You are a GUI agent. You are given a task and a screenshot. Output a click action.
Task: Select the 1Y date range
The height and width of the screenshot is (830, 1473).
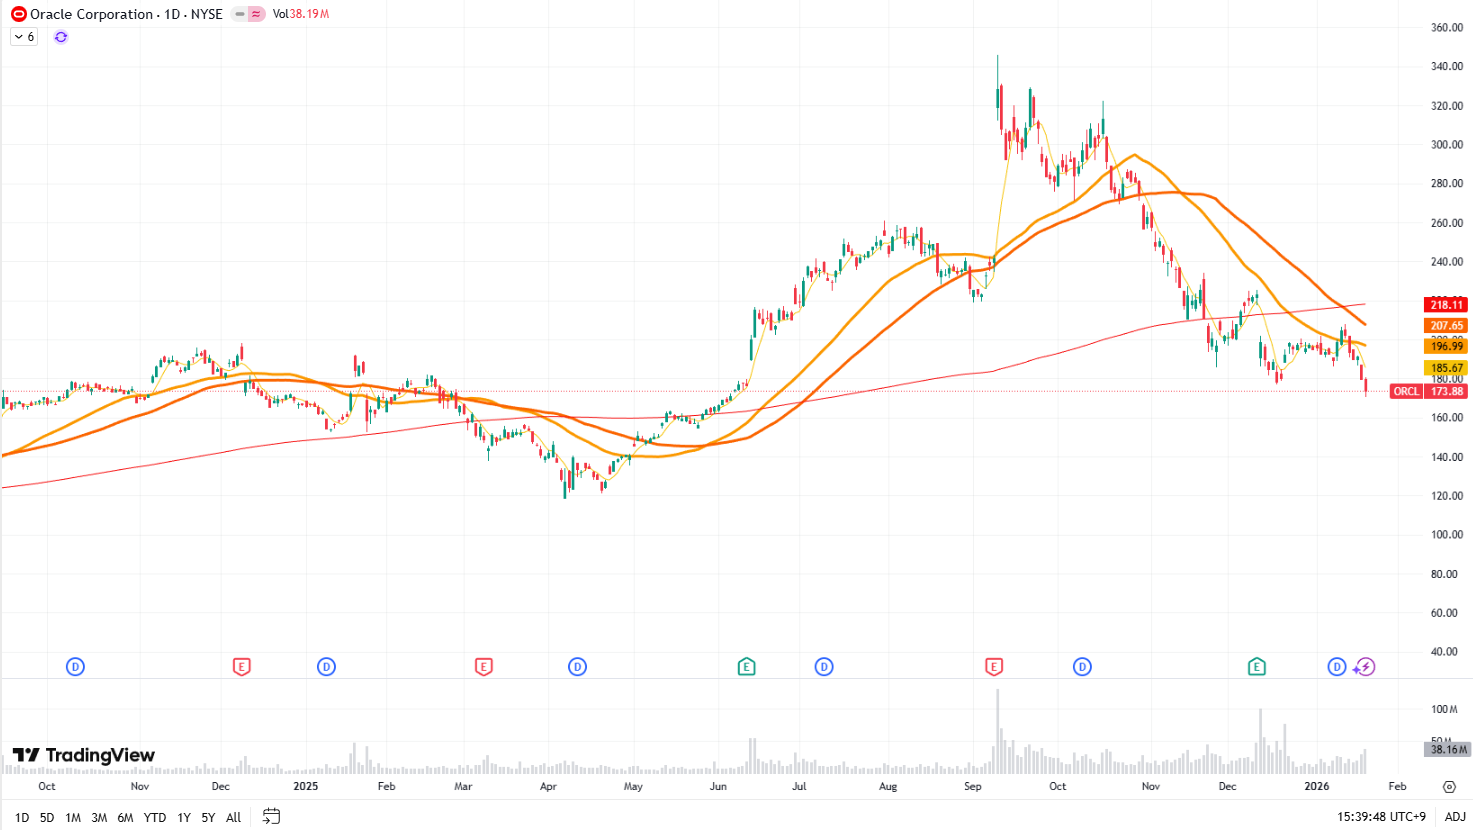click(184, 817)
